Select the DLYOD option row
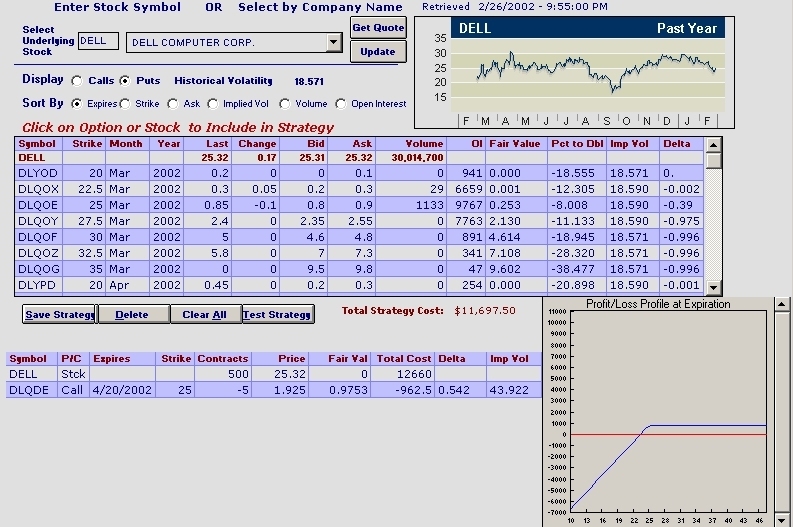This screenshot has height=527, width=793. point(359,173)
